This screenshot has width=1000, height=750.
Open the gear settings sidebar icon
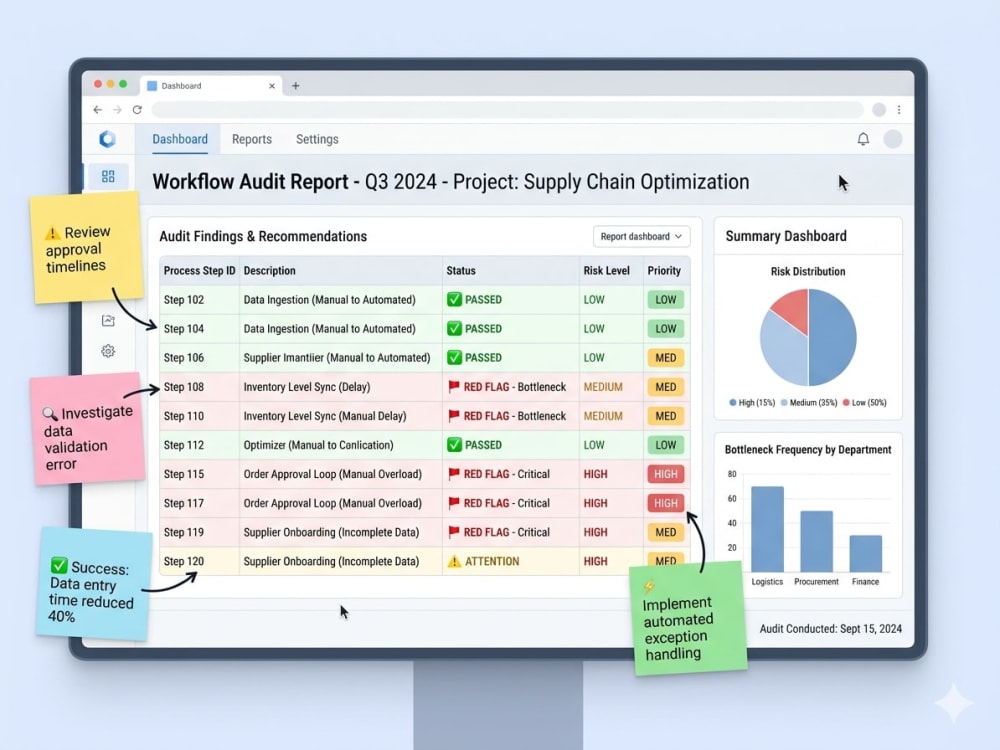pos(108,351)
